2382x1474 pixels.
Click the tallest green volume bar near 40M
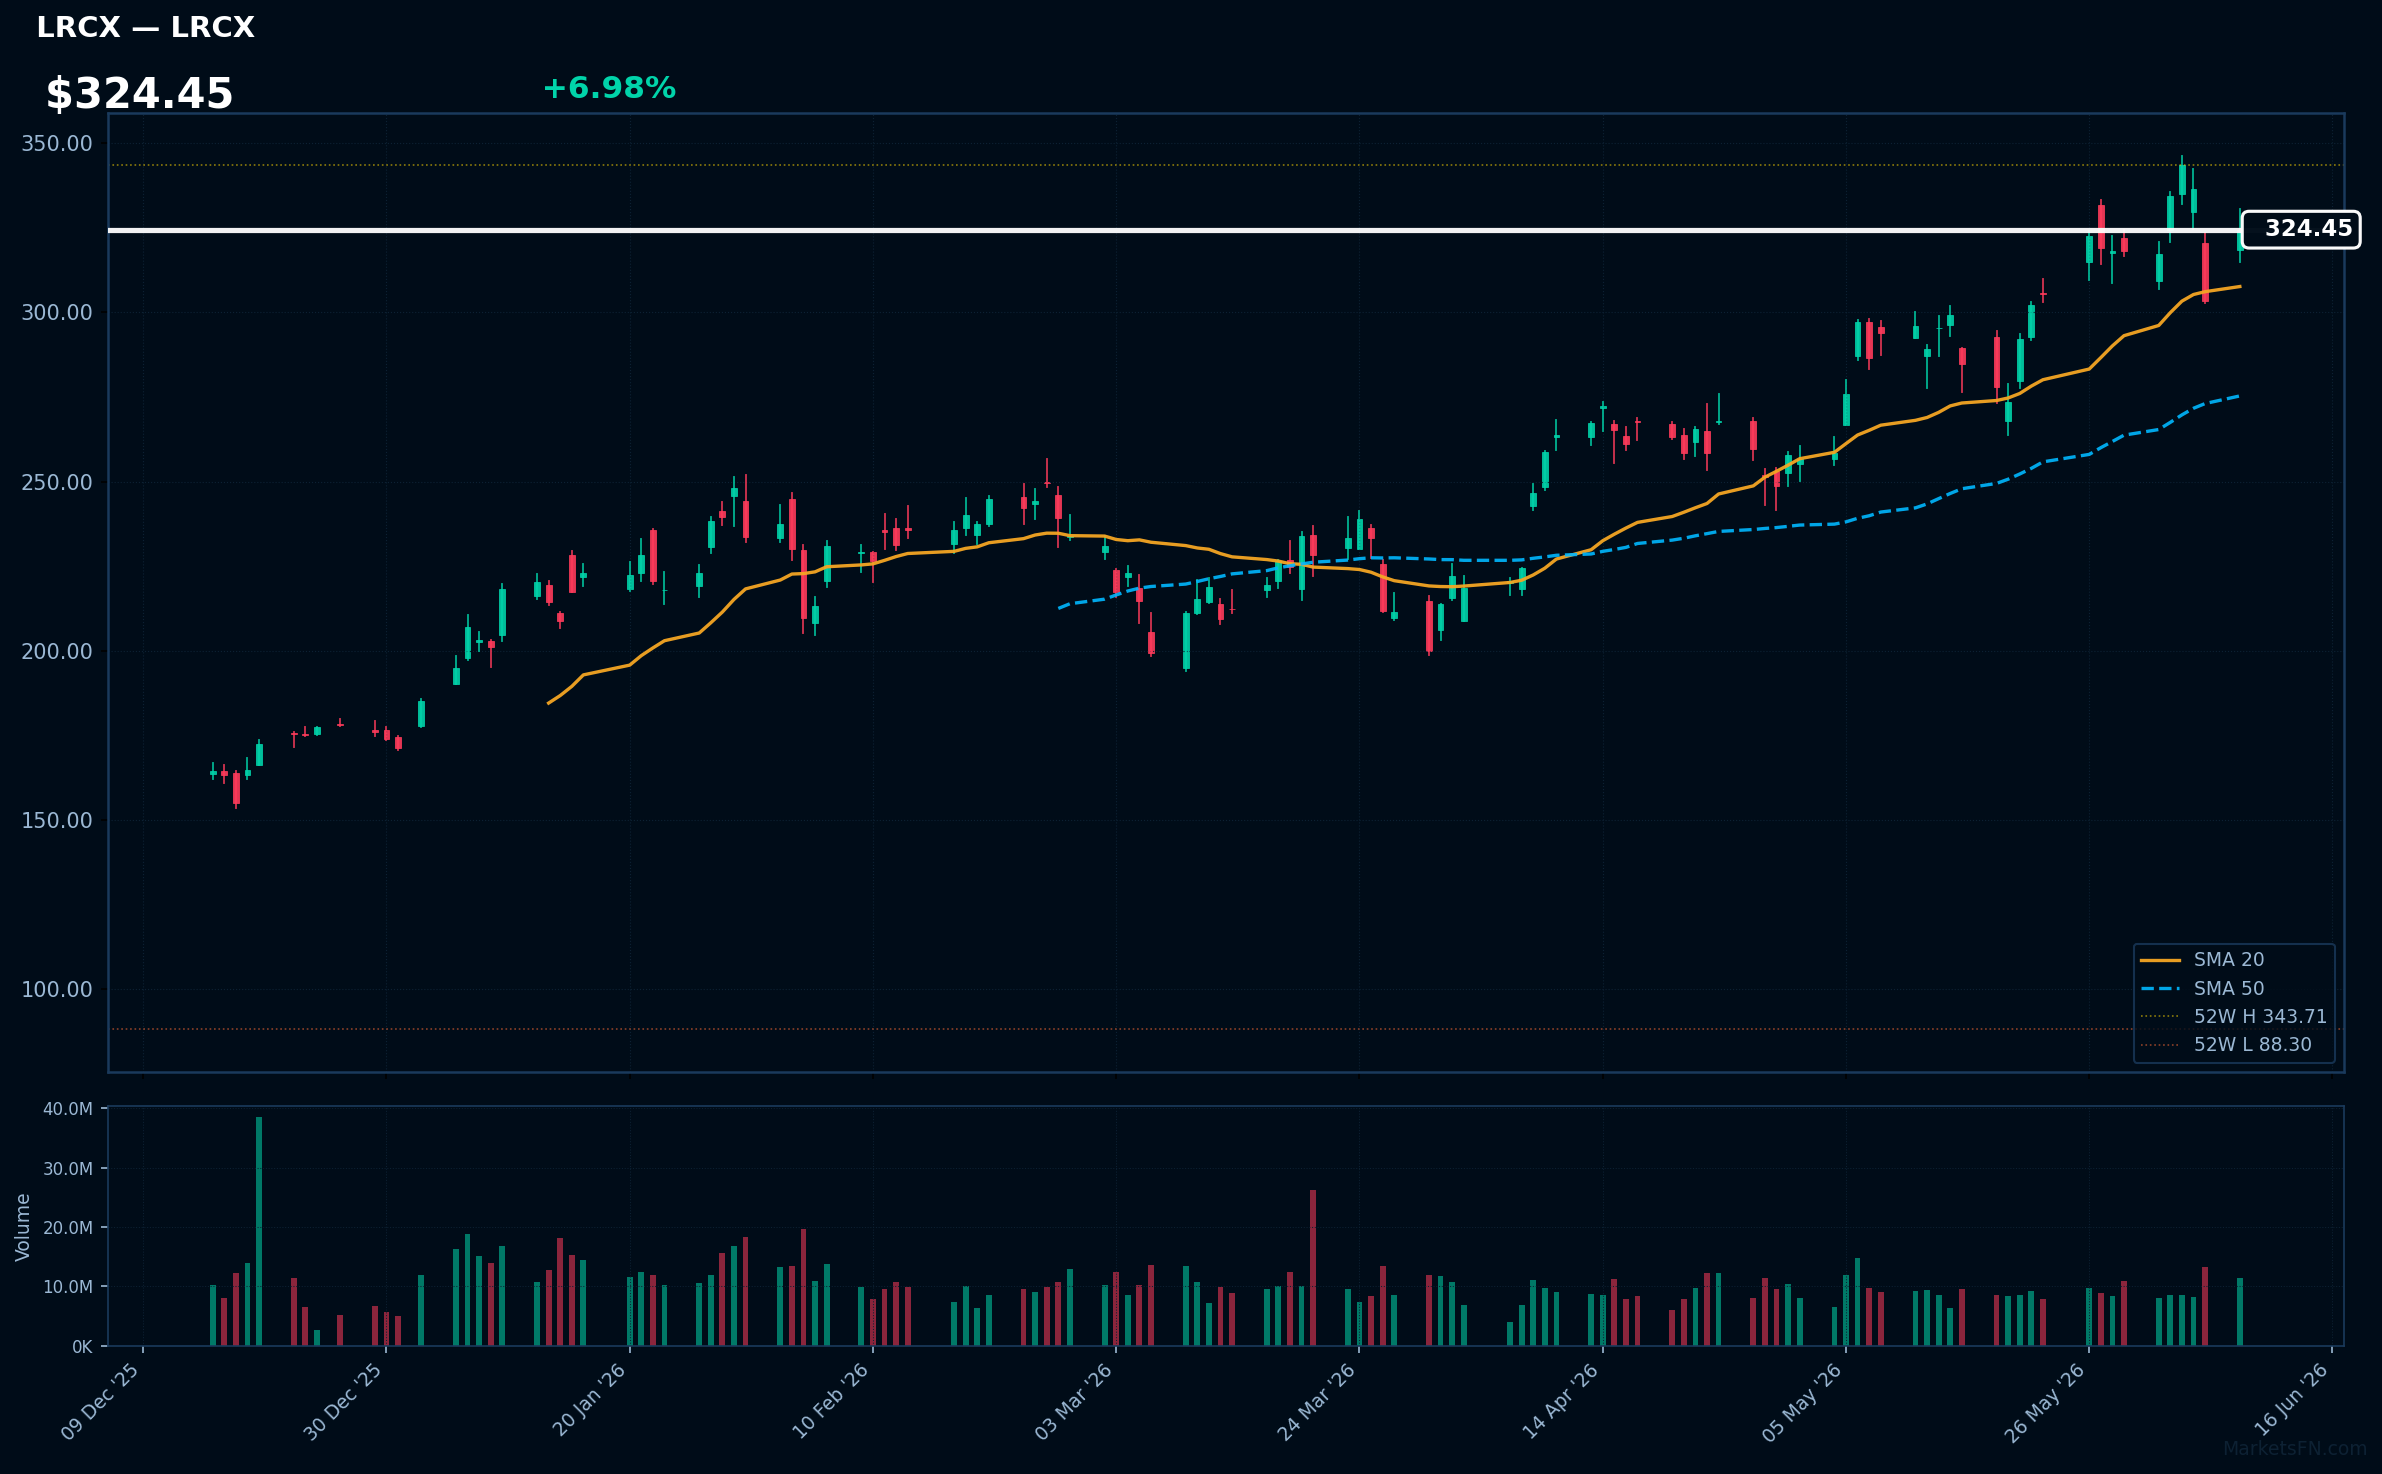coord(259,1231)
